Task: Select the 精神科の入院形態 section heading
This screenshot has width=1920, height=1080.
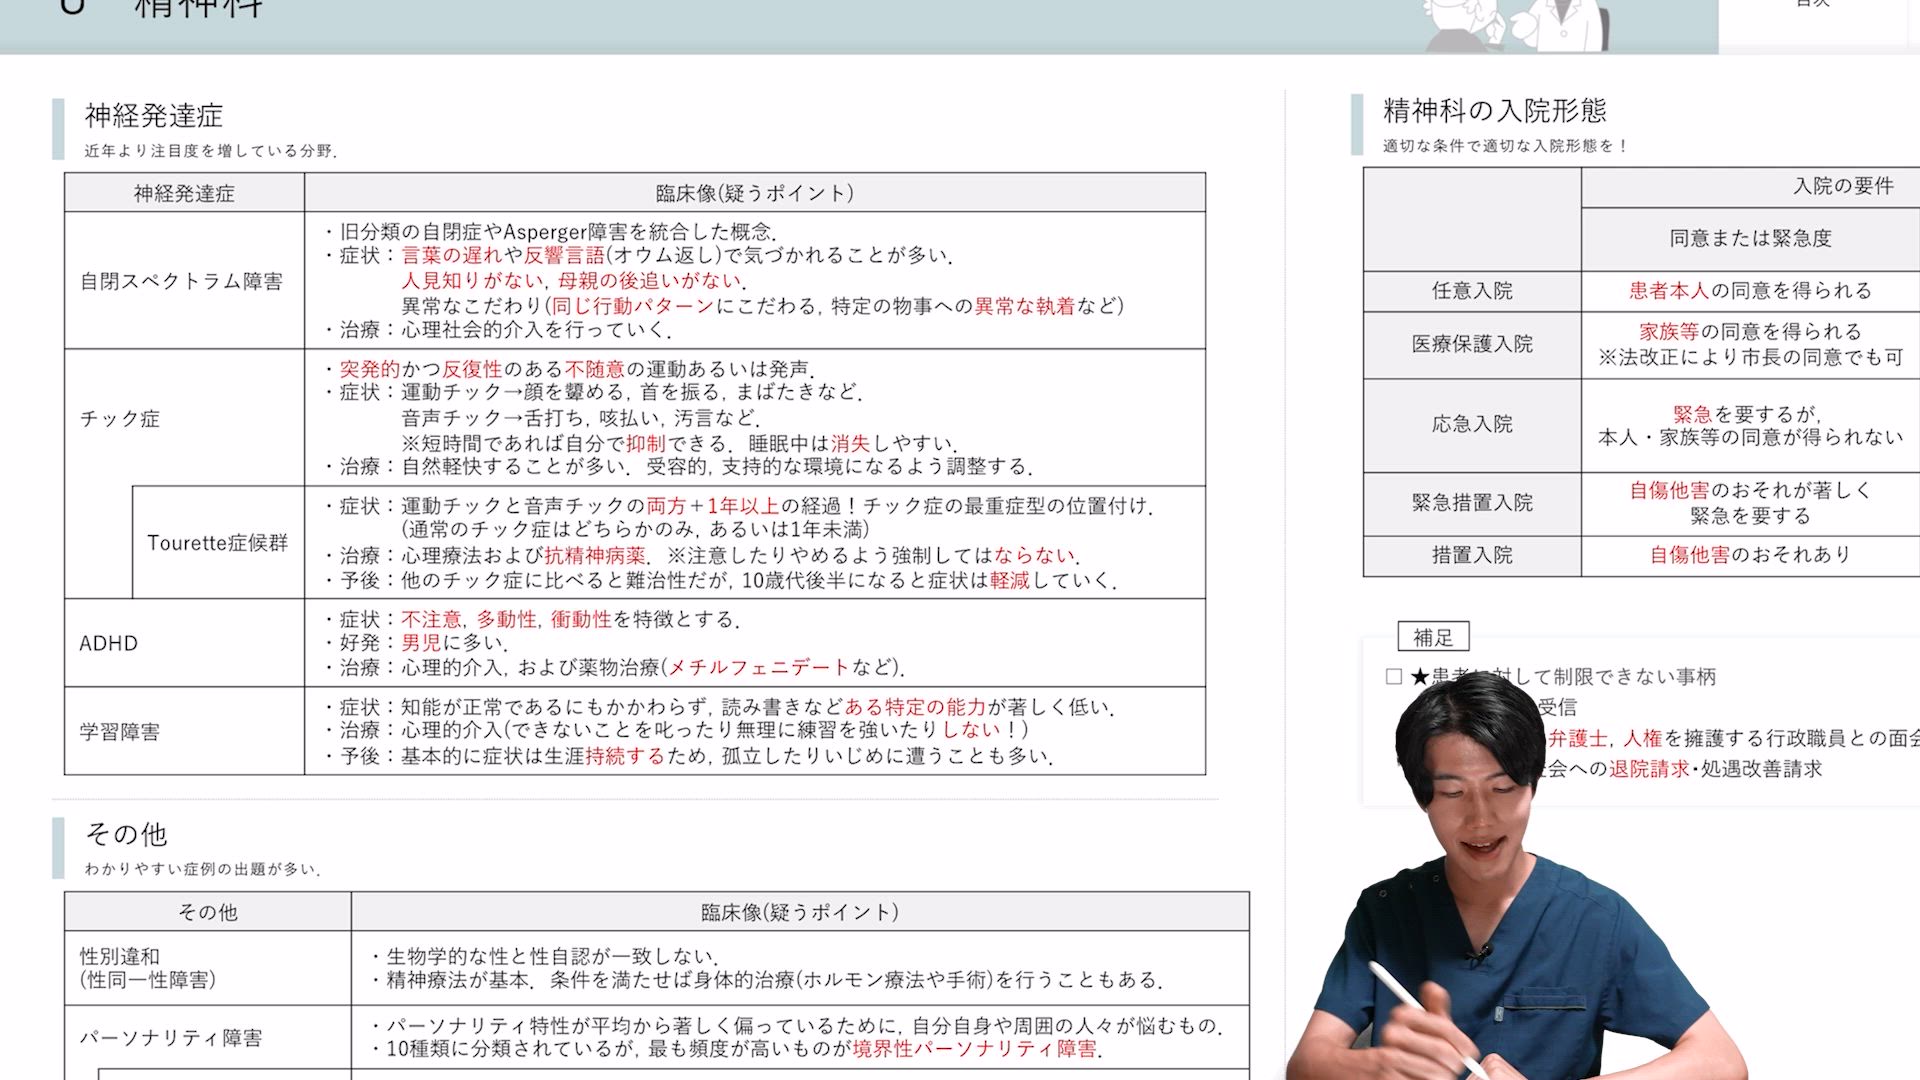Action: (1494, 110)
